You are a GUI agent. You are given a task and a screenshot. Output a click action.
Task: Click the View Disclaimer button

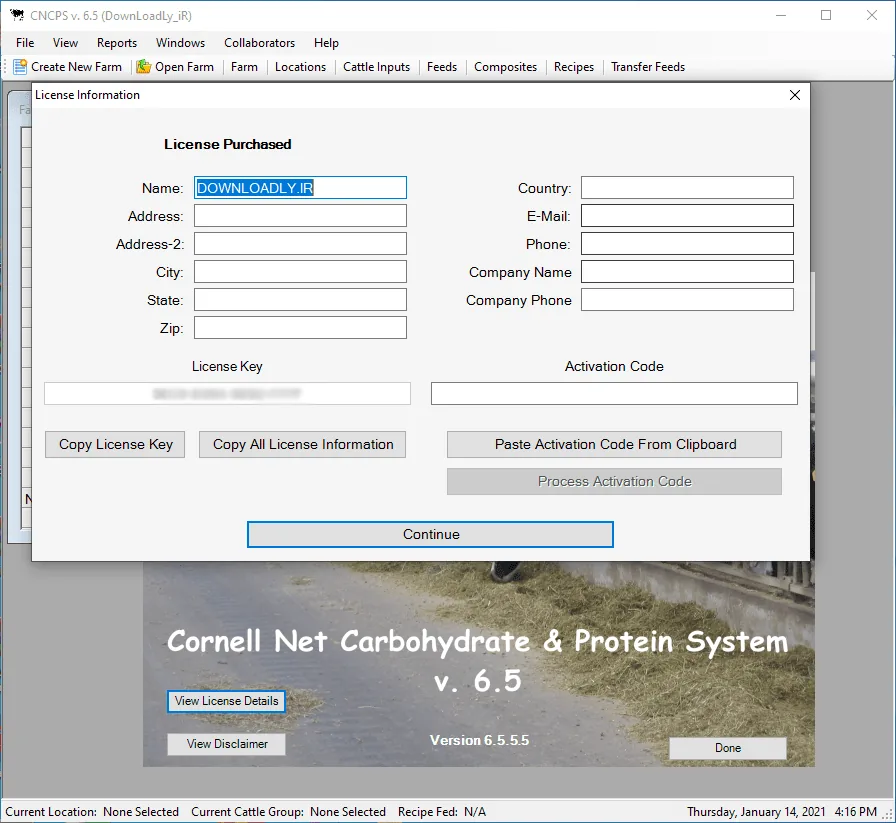point(227,744)
